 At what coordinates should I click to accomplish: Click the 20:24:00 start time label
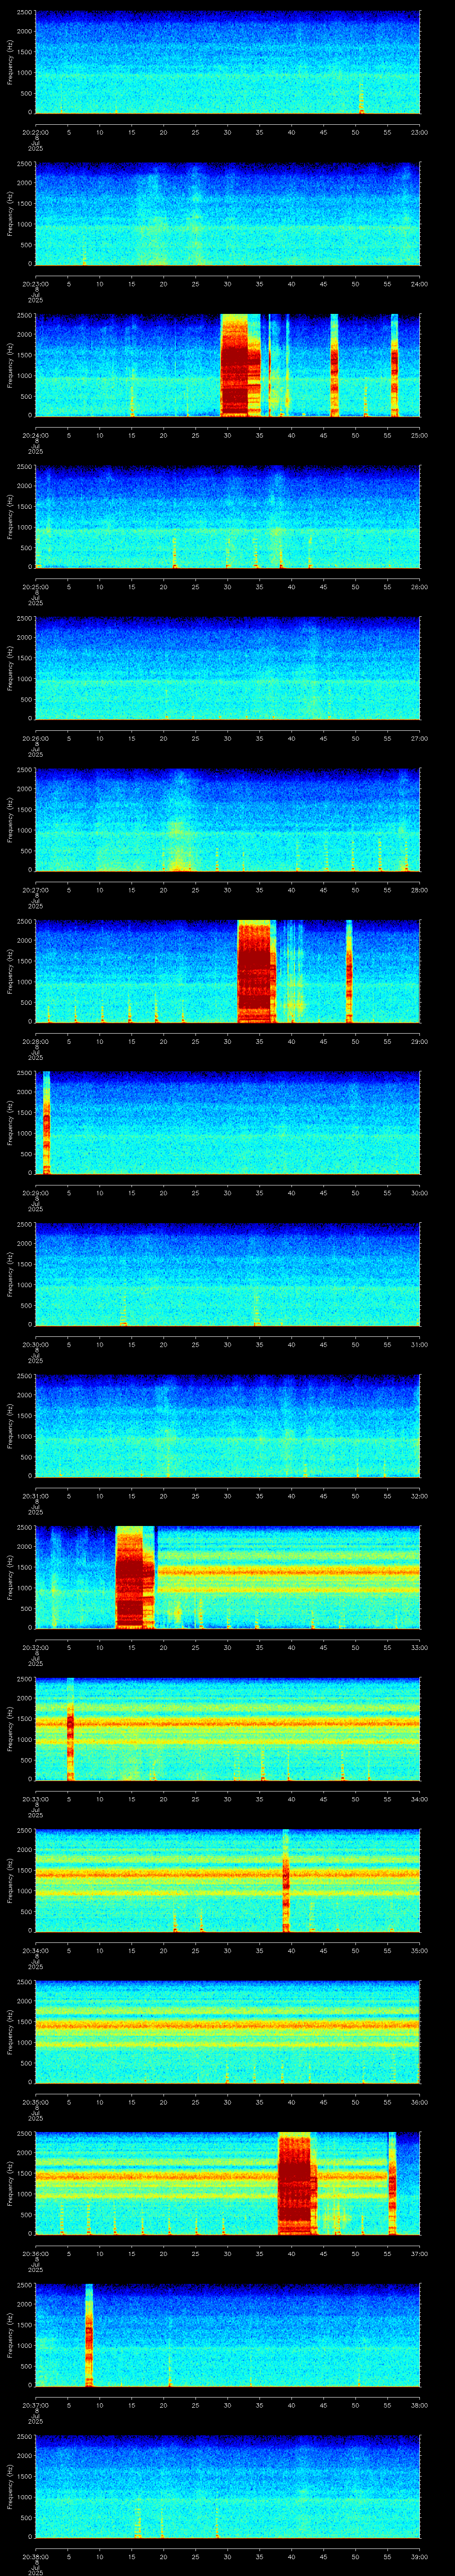(35, 435)
